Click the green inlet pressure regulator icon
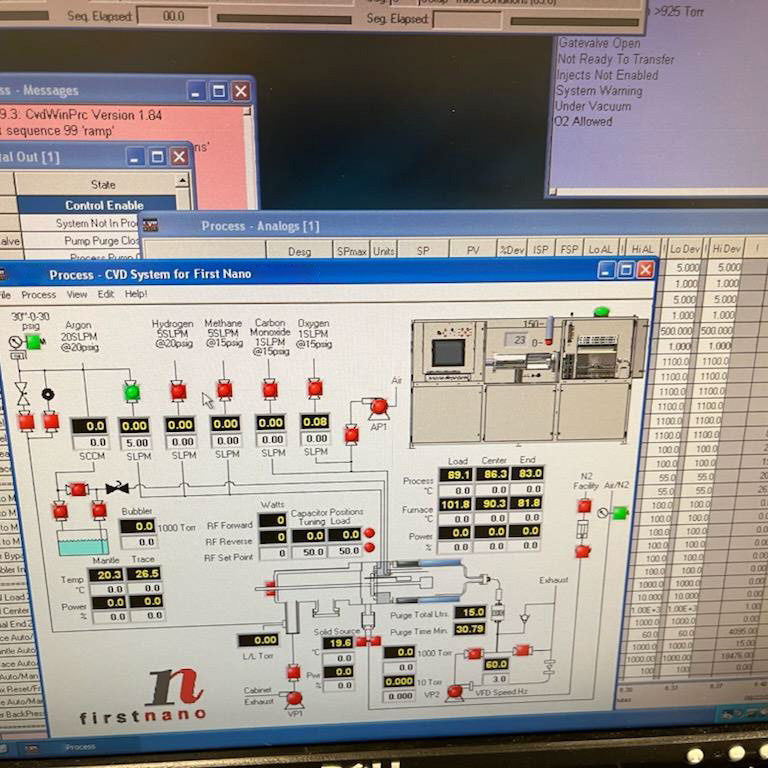 32,341
